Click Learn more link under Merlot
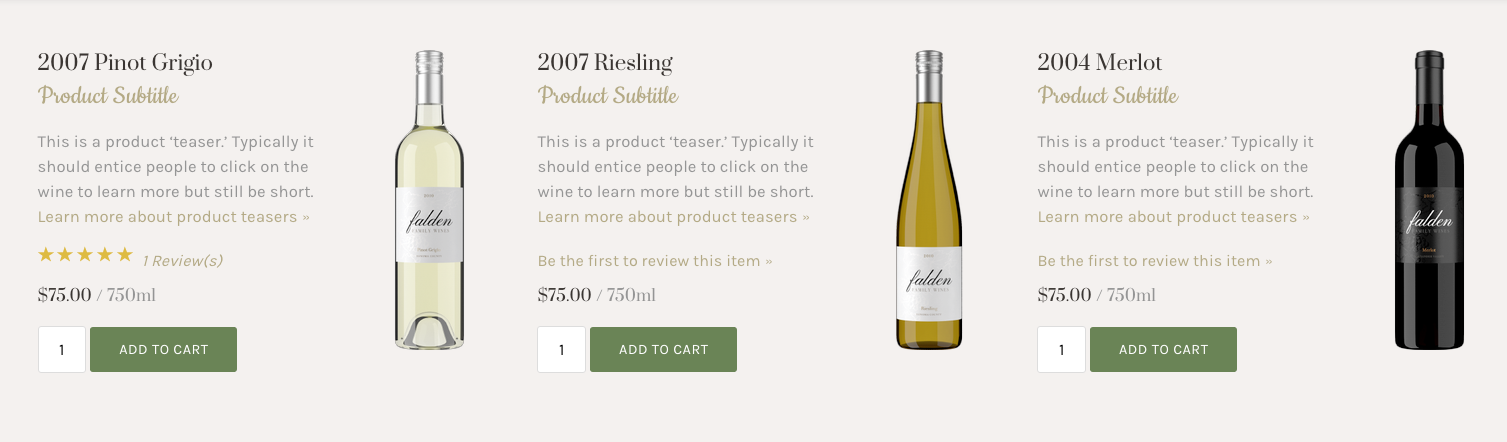Screen dimensions: 1507x442 (1173, 217)
